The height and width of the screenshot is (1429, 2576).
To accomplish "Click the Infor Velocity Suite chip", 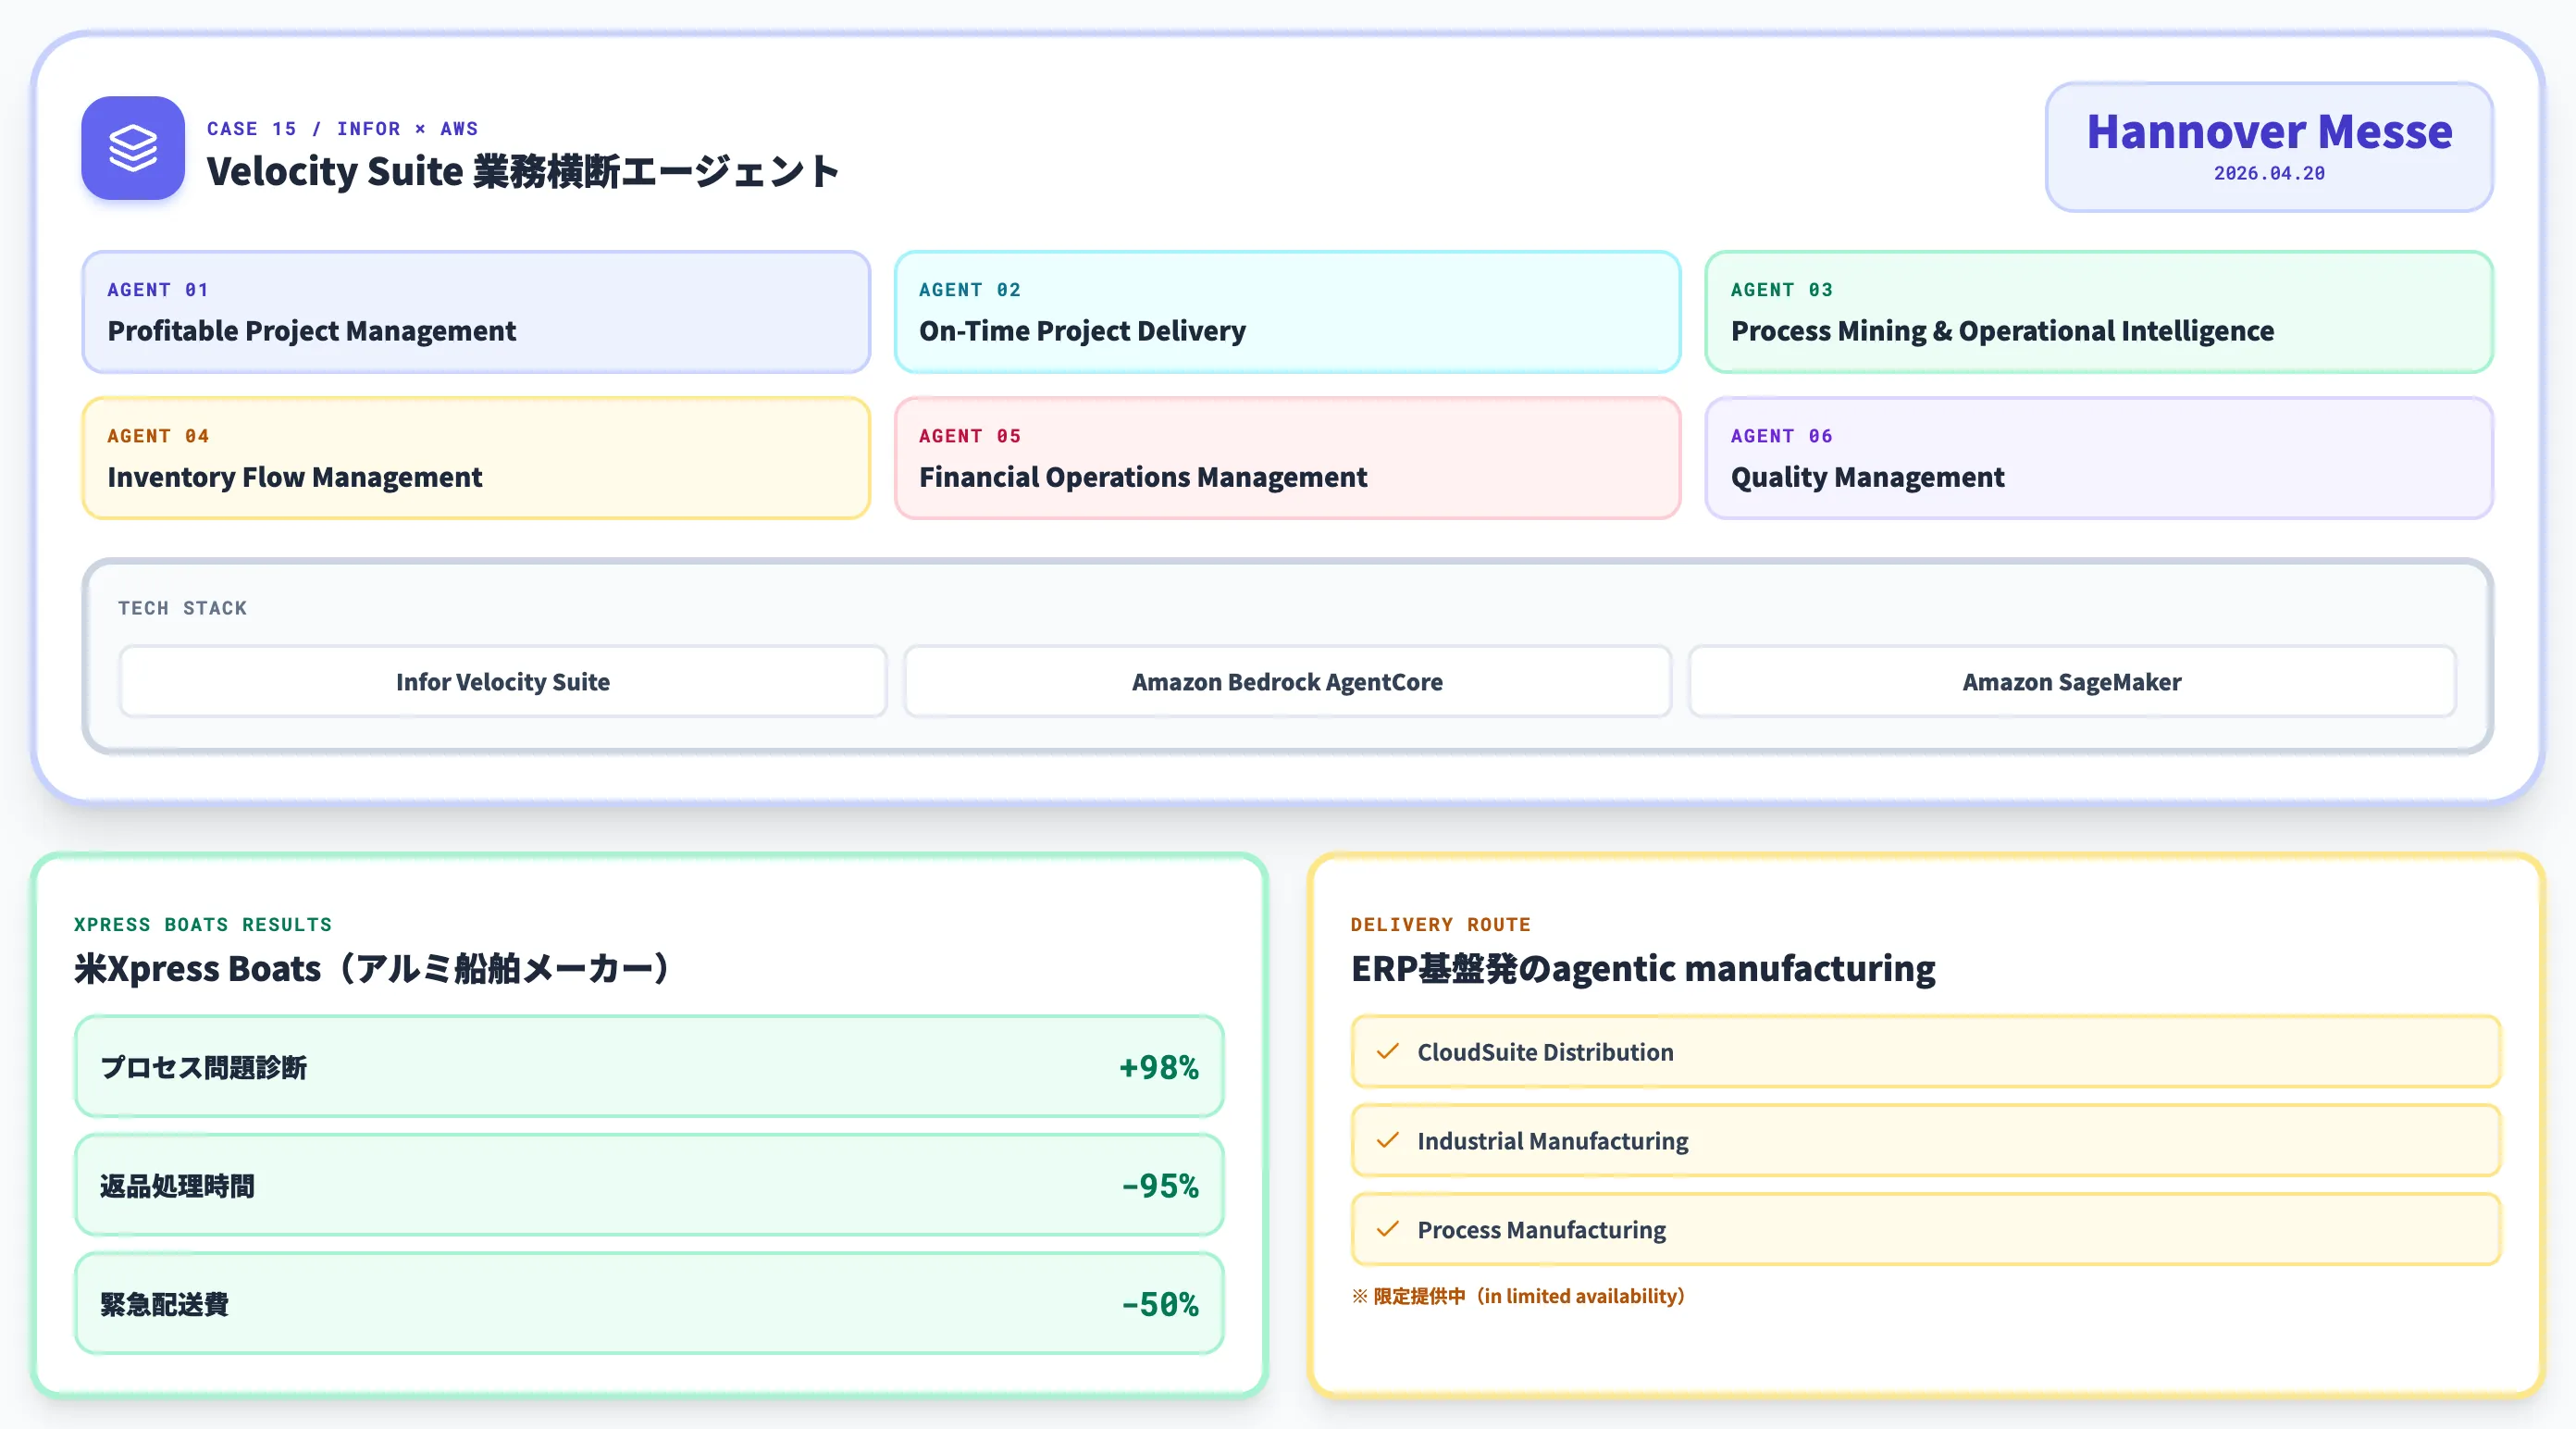I will pos(503,682).
